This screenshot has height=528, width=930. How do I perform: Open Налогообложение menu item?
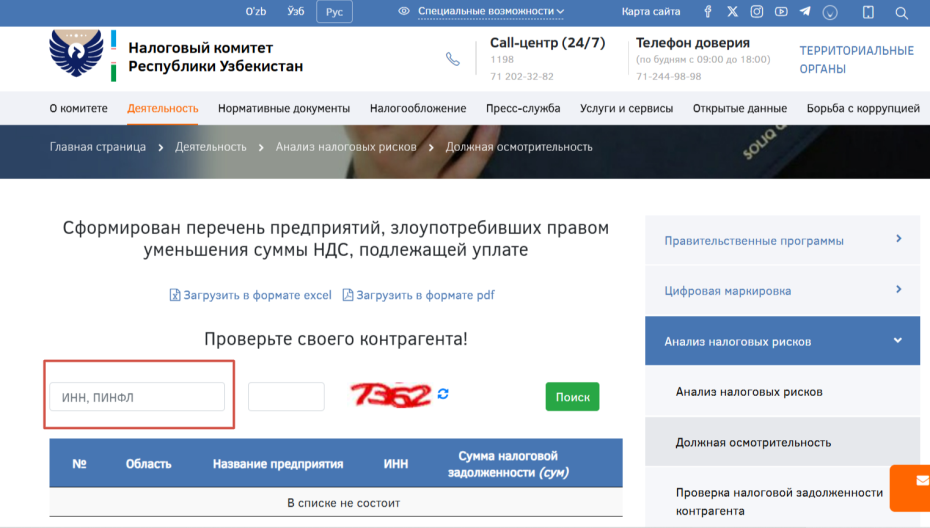(418, 108)
